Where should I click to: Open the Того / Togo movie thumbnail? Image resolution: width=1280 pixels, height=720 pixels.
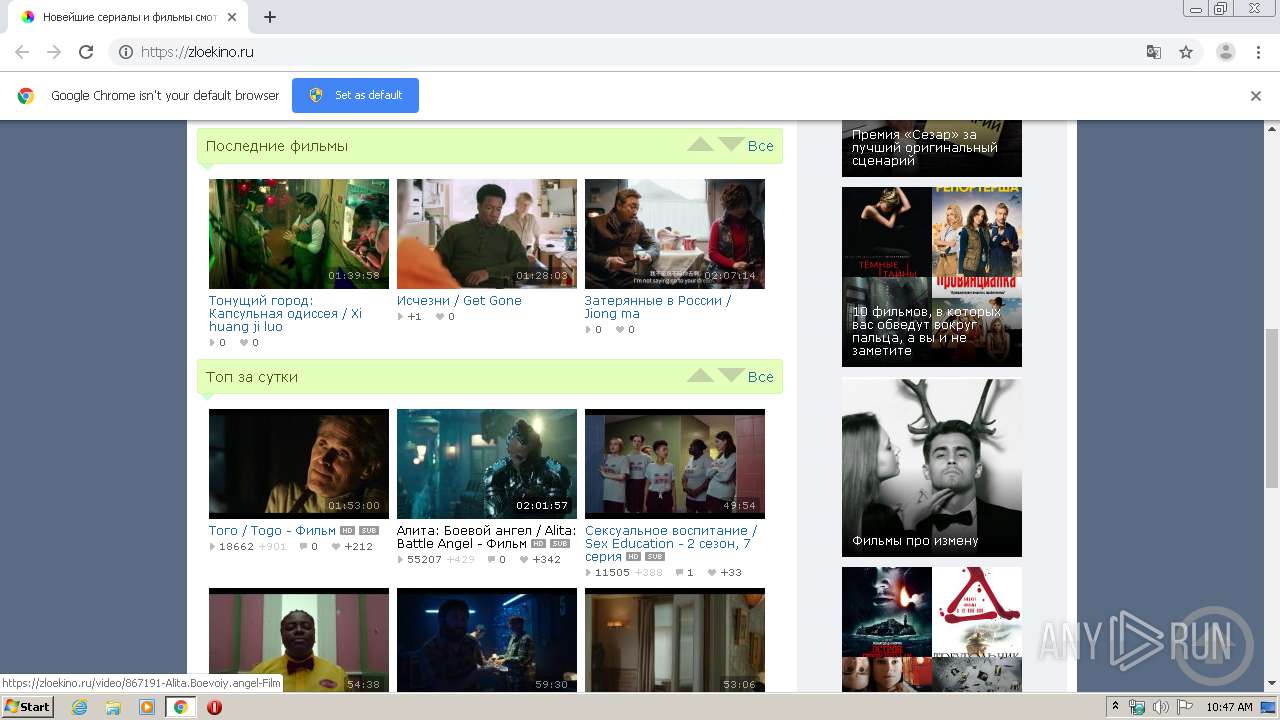(x=299, y=464)
